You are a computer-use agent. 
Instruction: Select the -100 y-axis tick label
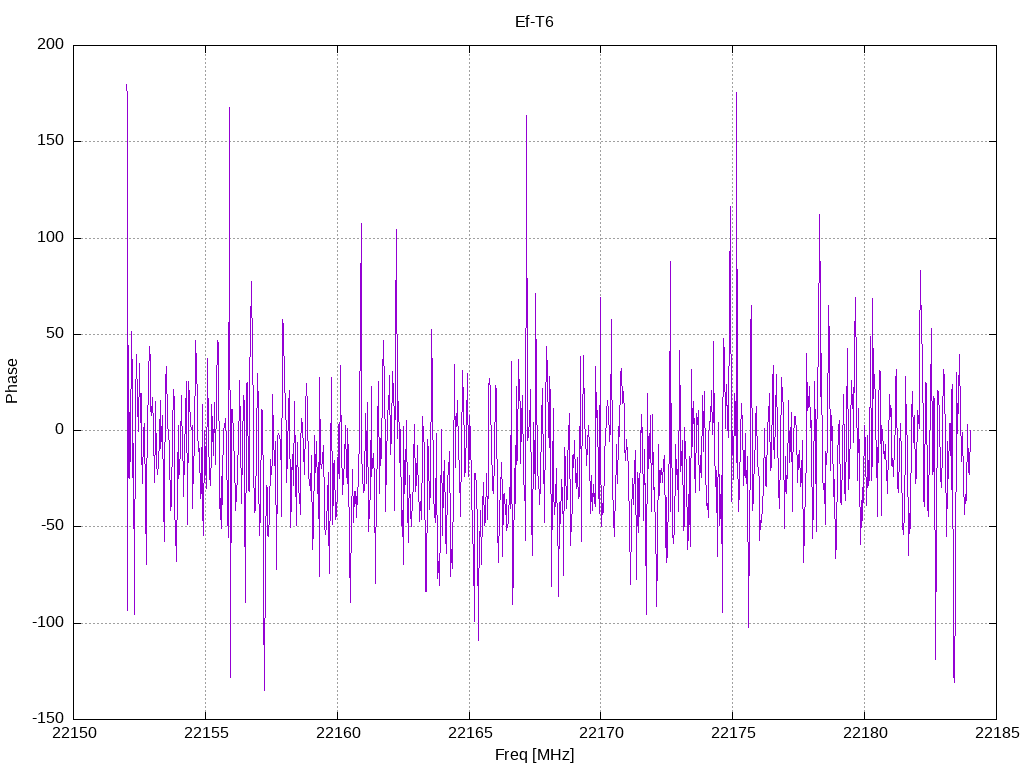click(48, 622)
